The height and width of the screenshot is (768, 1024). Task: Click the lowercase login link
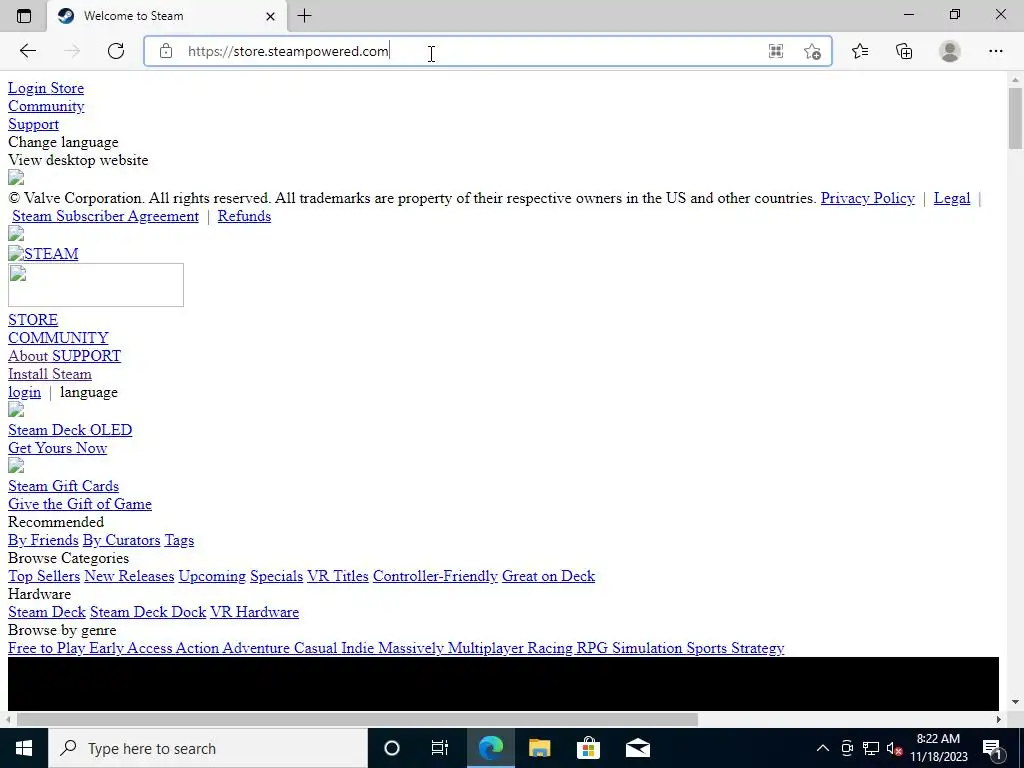pyautogui.click(x=24, y=392)
